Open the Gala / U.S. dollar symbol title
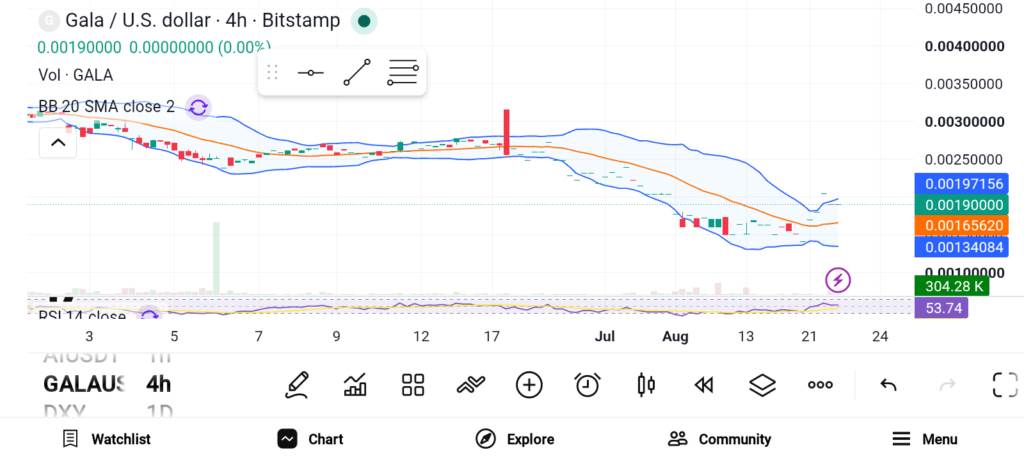 (x=202, y=21)
